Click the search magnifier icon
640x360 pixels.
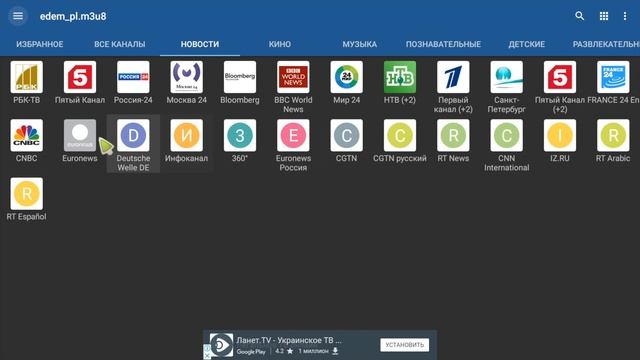pyautogui.click(x=579, y=16)
